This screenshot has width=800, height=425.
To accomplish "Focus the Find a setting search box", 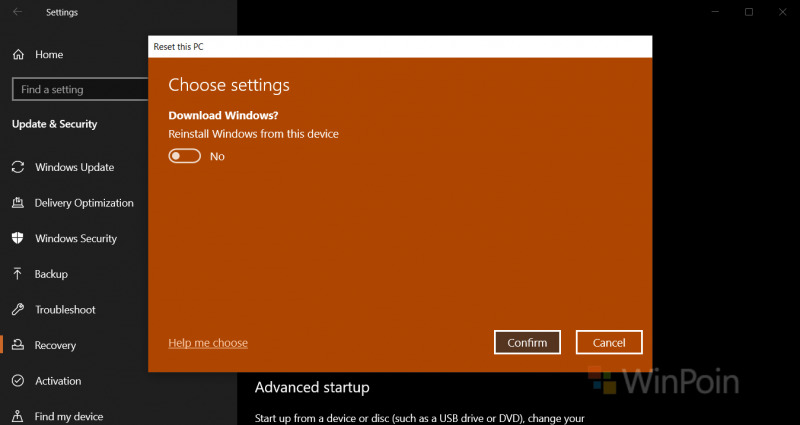I will [80, 89].
